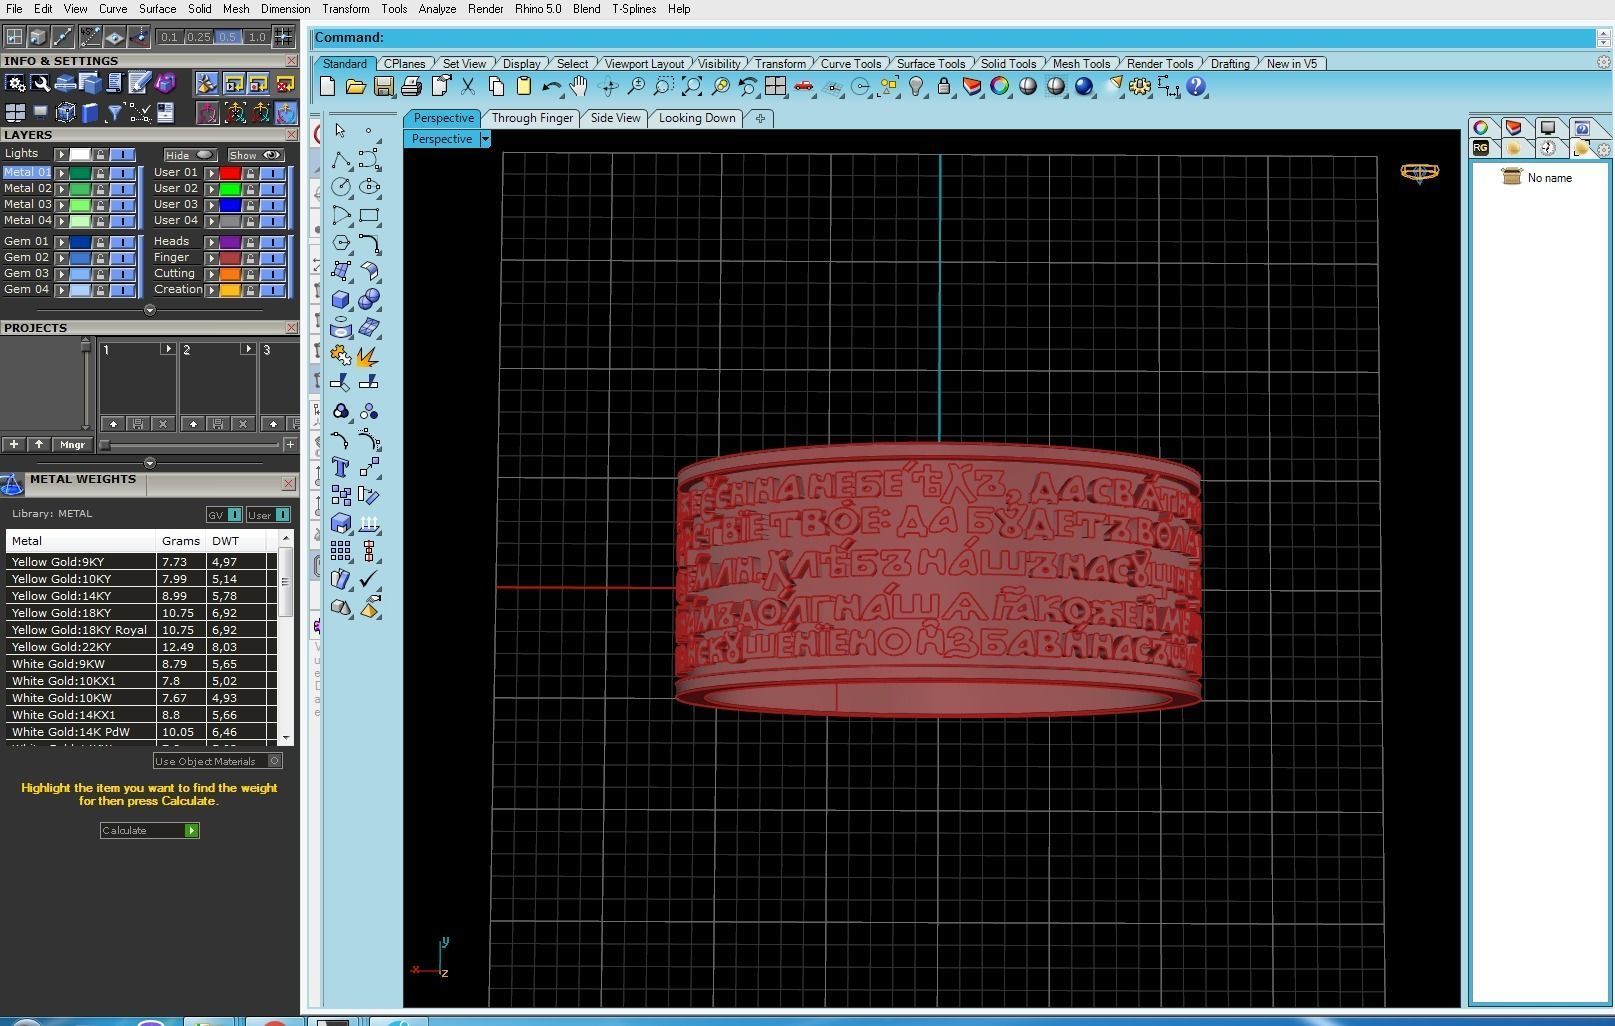This screenshot has height=1026, width=1615.
Task: Switch to the Looking Down viewport tab
Action: (x=697, y=118)
